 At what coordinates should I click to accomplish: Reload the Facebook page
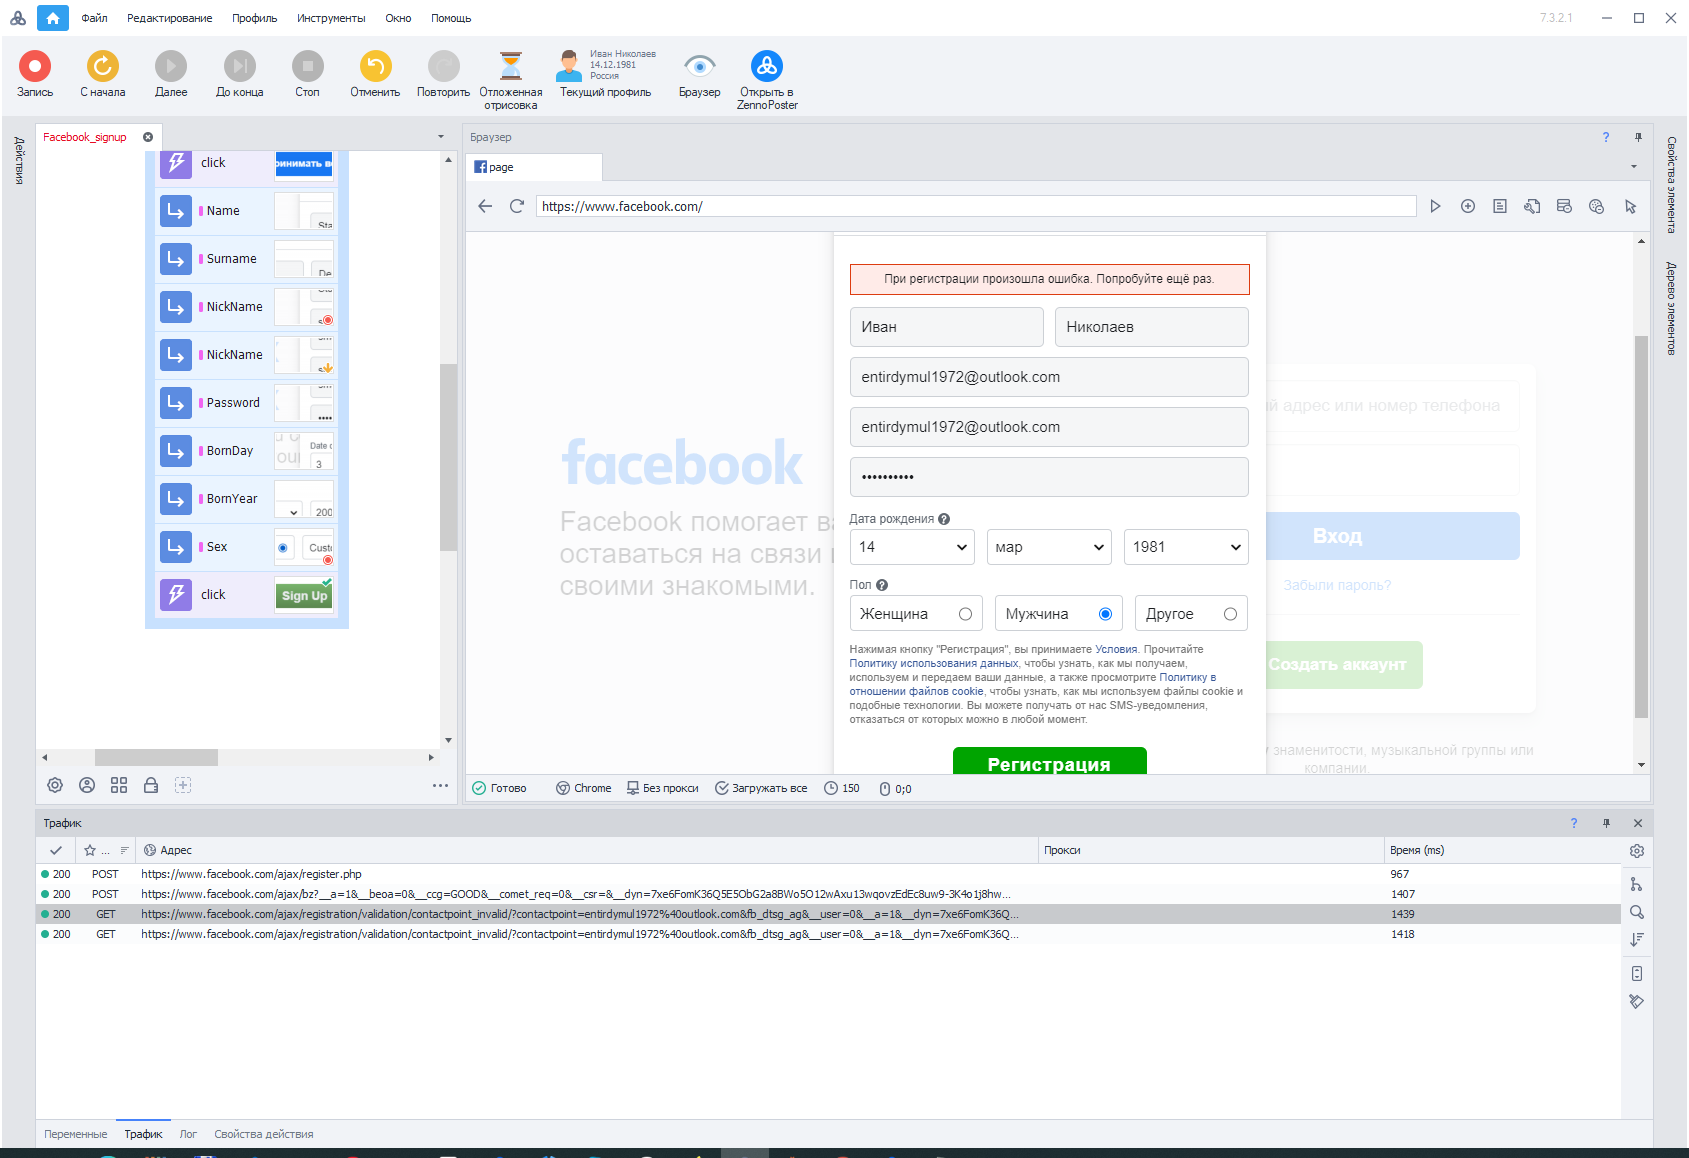[517, 206]
